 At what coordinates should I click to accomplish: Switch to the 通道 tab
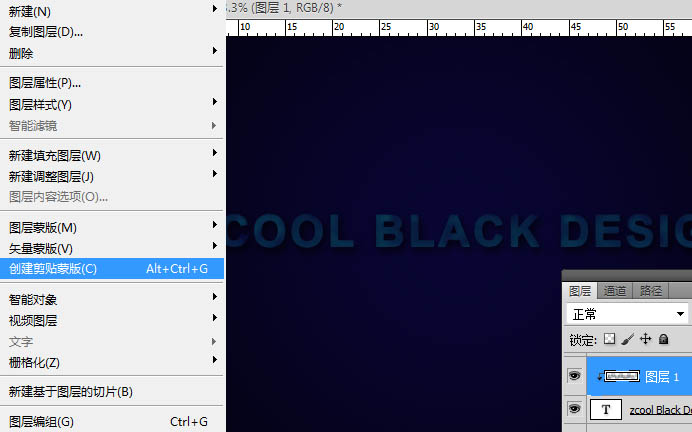(x=615, y=291)
